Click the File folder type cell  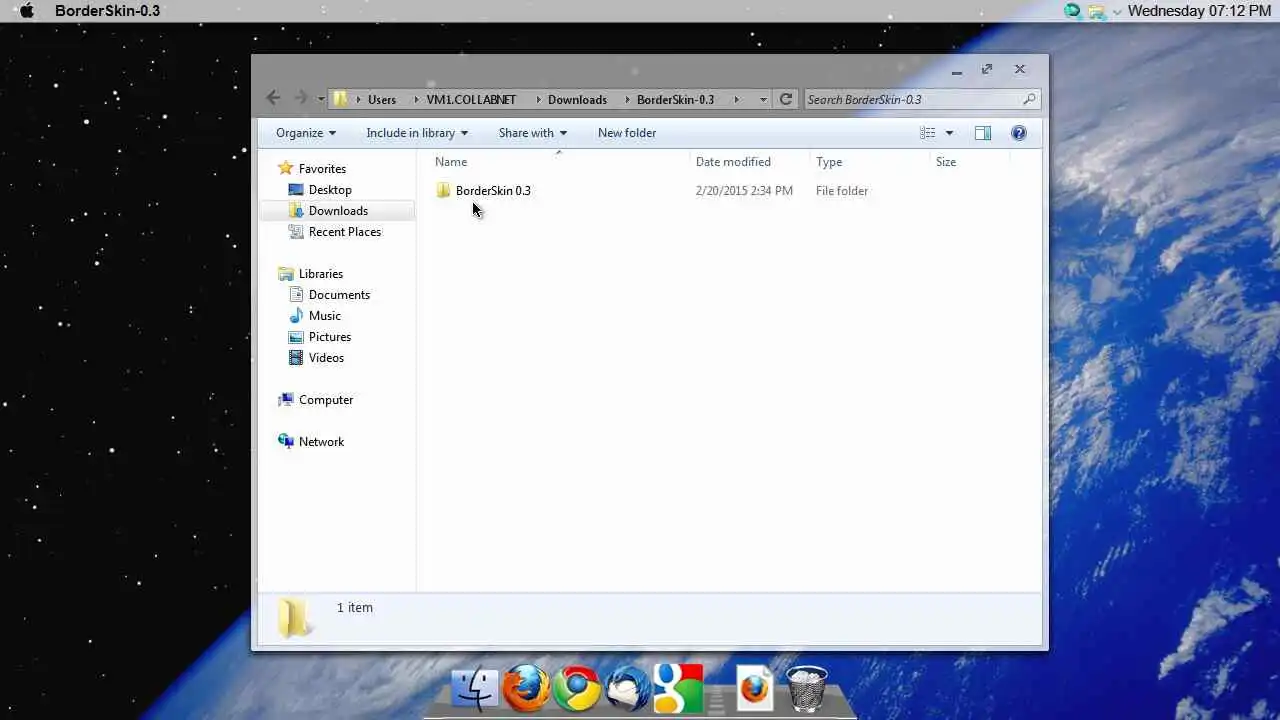point(842,191)
